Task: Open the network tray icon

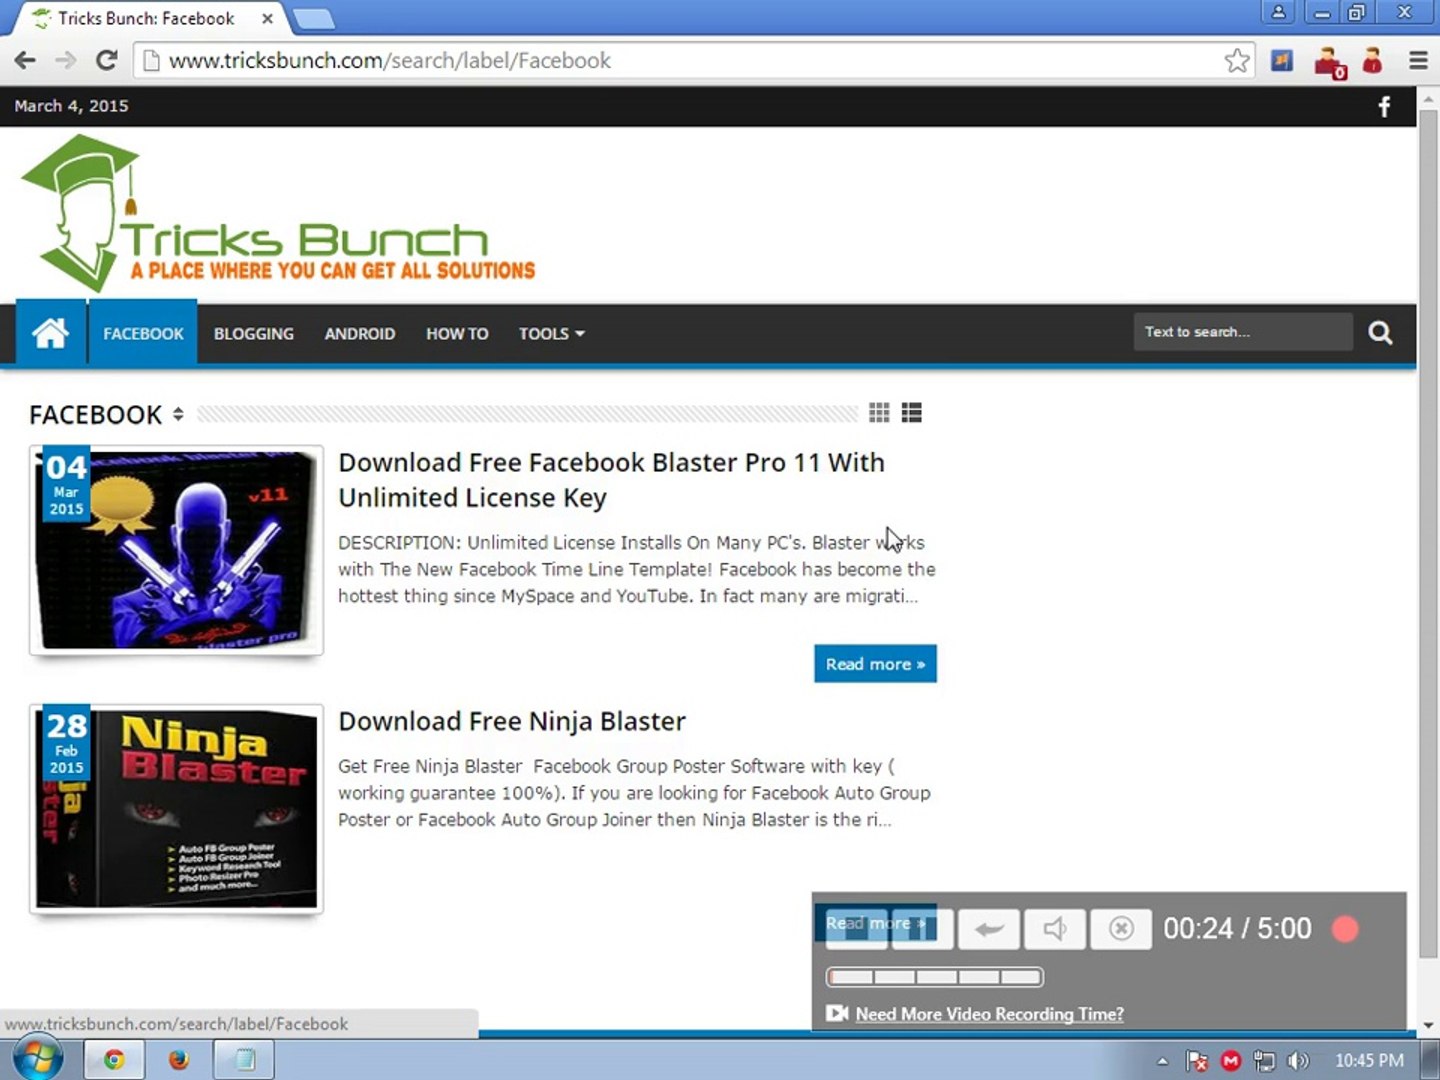Action: point(1265,1061)
